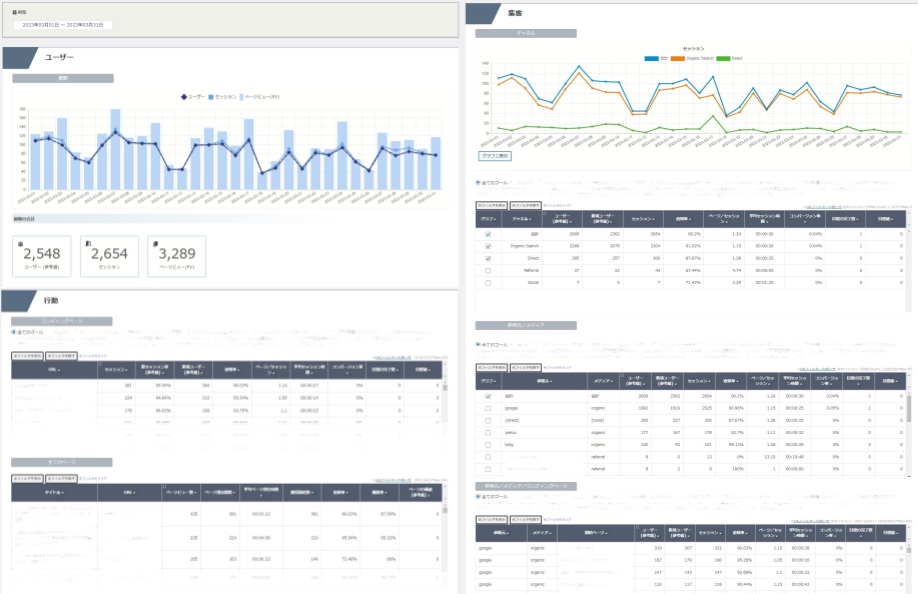Screen dimensions: 918x594
Task: Toggle ページビュー(PV) legend marker in the user chart
Action: tap(243, 97)
